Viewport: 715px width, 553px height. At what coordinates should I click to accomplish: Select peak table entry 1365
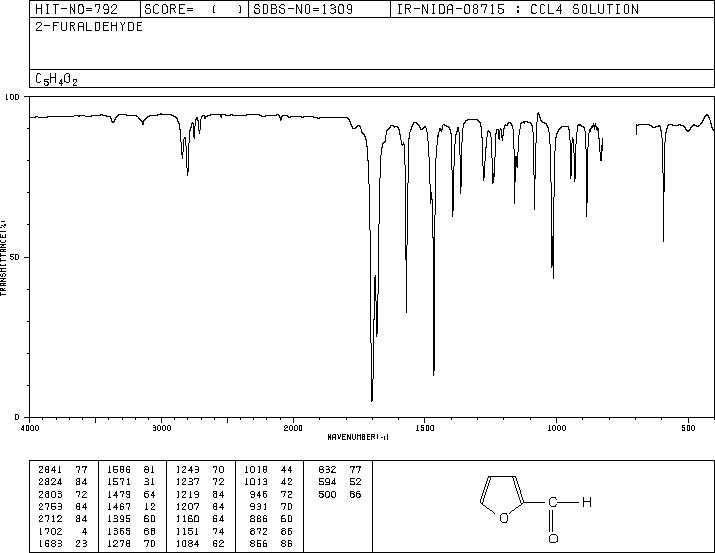coord(119,531)
